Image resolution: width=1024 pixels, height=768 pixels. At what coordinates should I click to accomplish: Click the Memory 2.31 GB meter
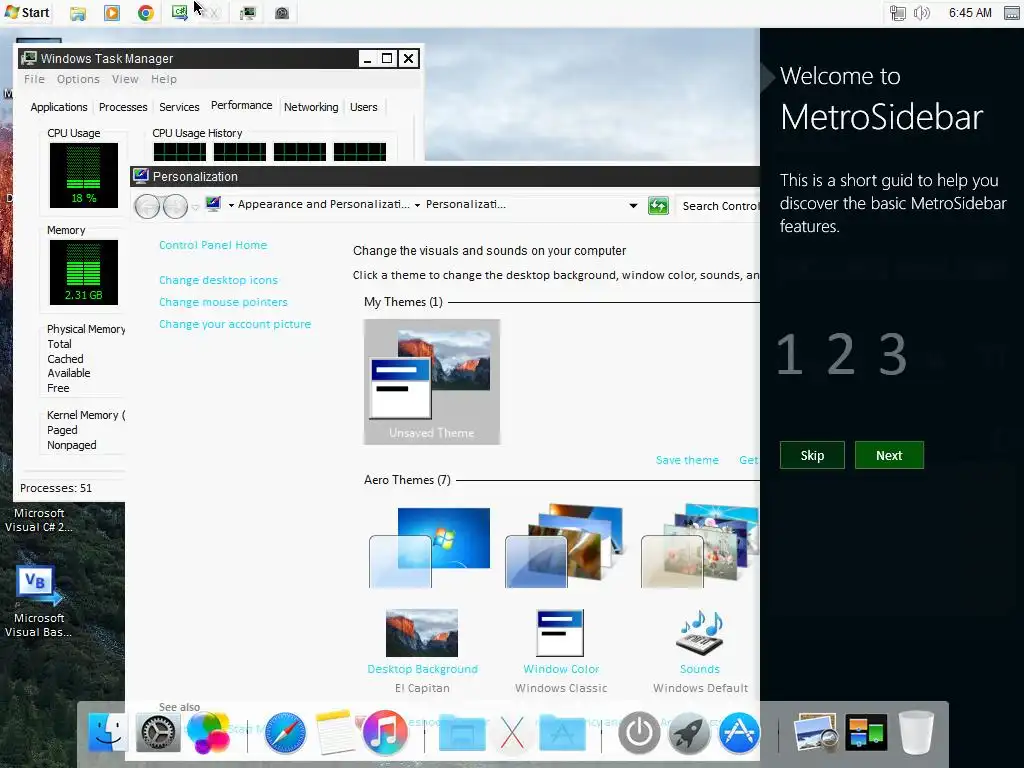point(84,272)
